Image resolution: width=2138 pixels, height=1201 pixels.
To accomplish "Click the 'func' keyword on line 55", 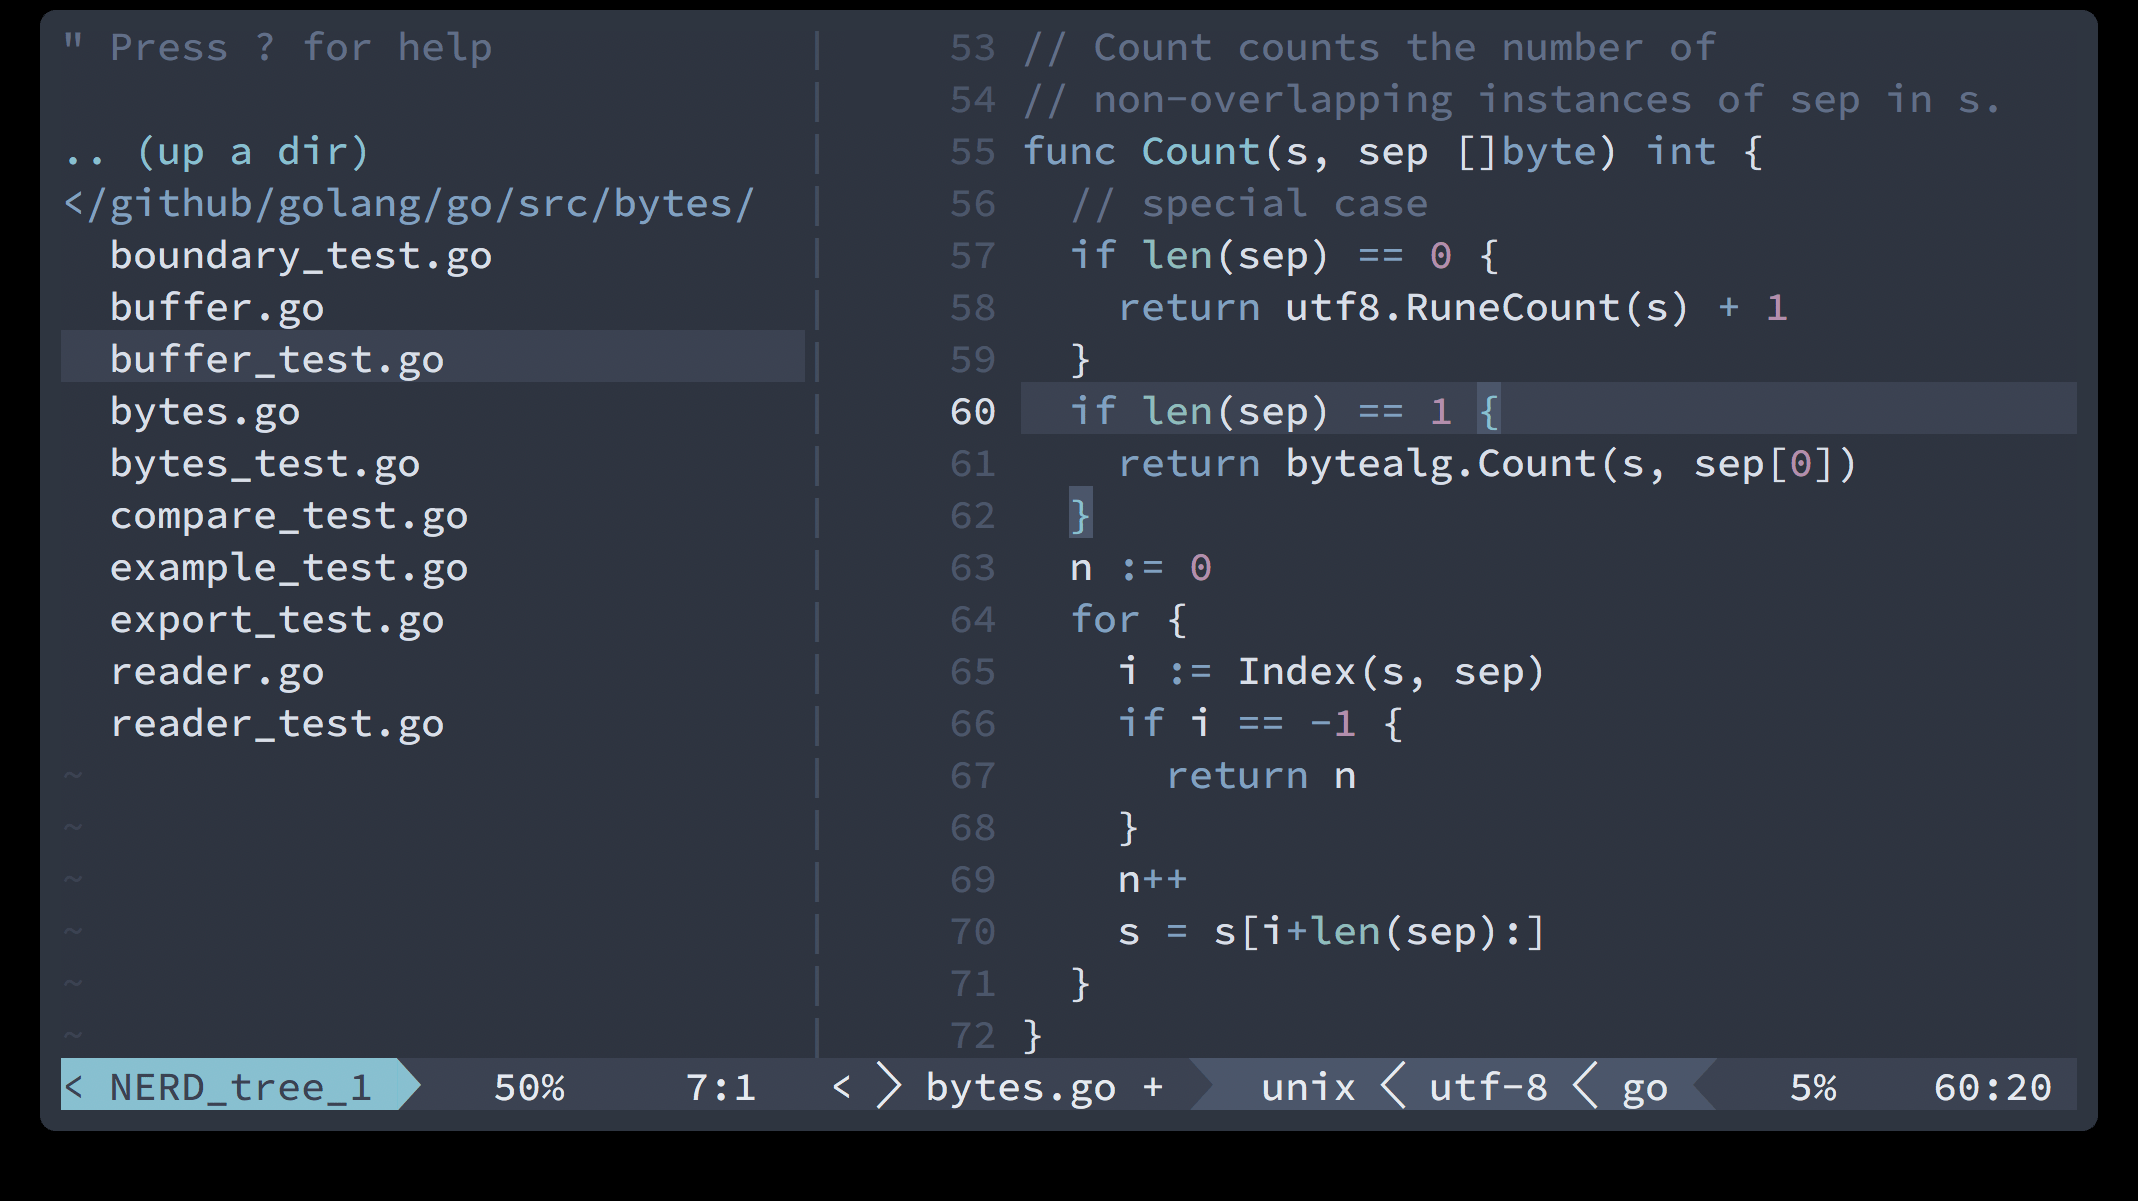I will pyautogui.click(x=1068, y=152).
